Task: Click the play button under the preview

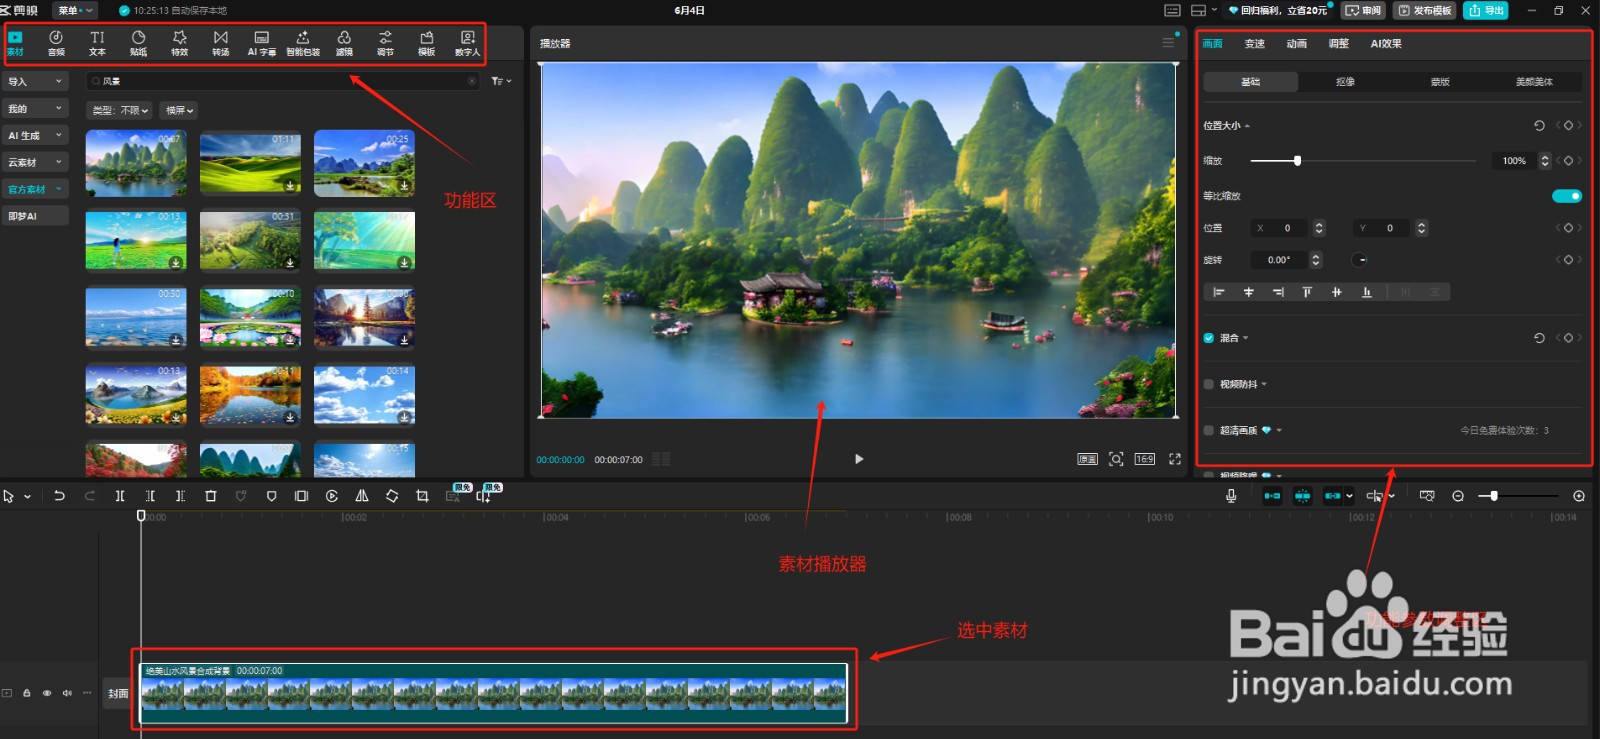Action: coord(859,459)
